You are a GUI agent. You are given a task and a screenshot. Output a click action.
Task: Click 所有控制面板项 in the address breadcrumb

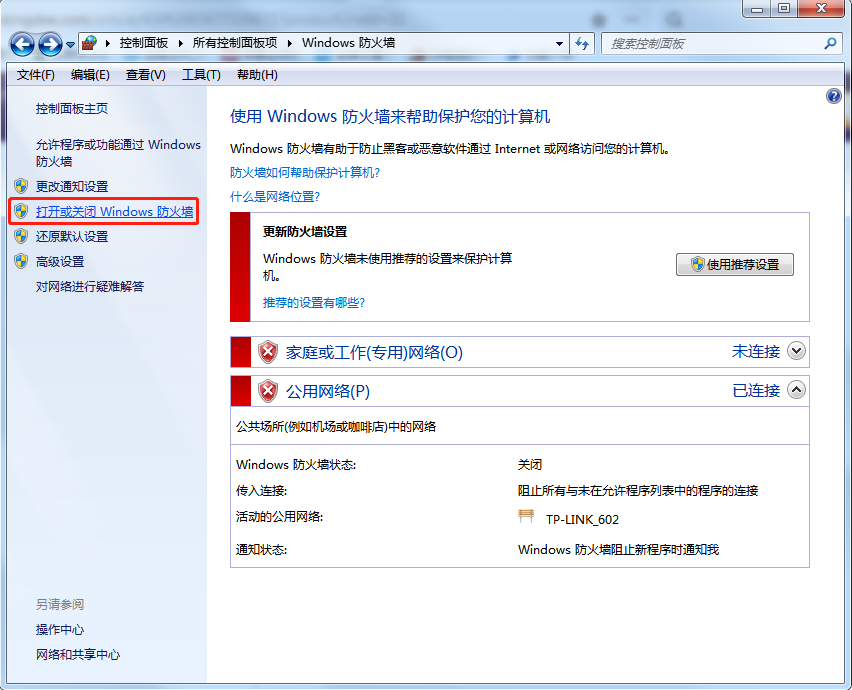point(235,43)
